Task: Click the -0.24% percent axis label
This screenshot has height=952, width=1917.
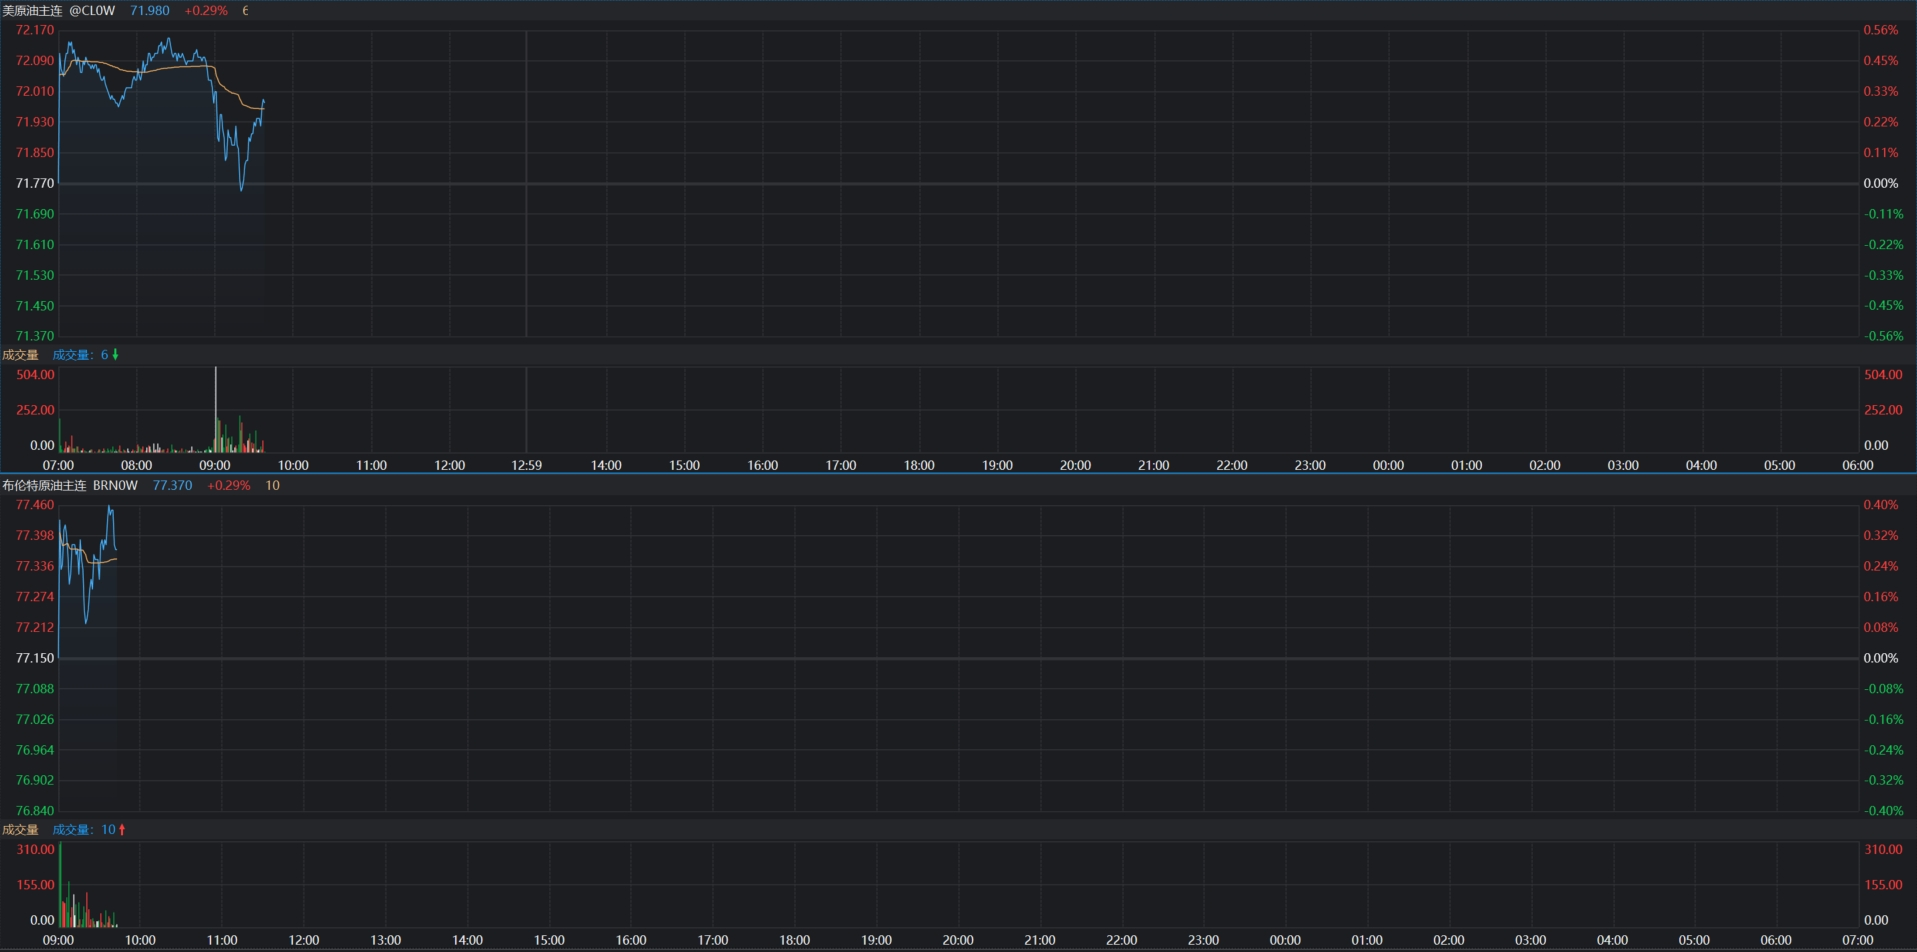Action: 1883,750
